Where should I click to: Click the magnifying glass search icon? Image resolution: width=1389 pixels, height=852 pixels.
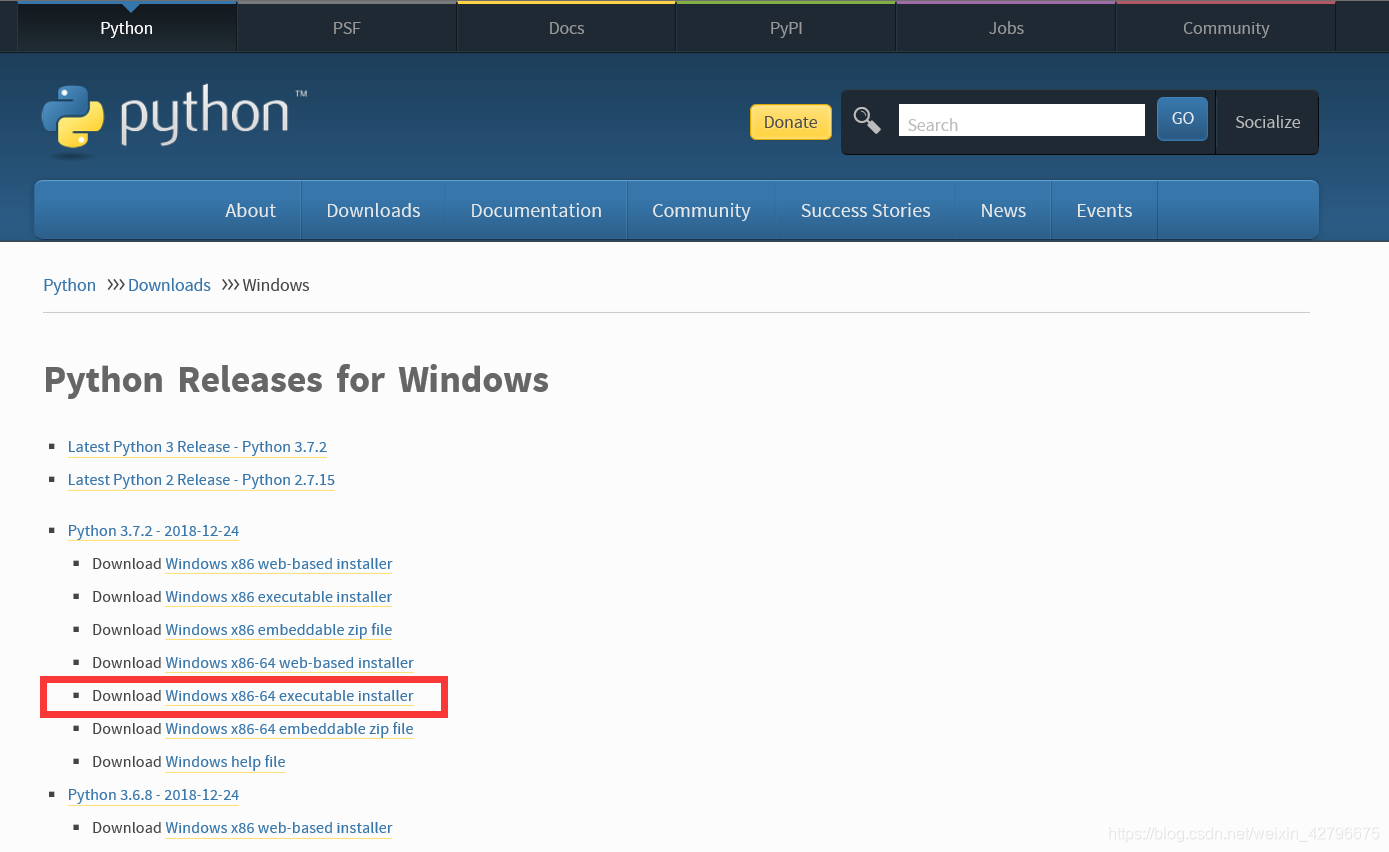click(867, 121)
